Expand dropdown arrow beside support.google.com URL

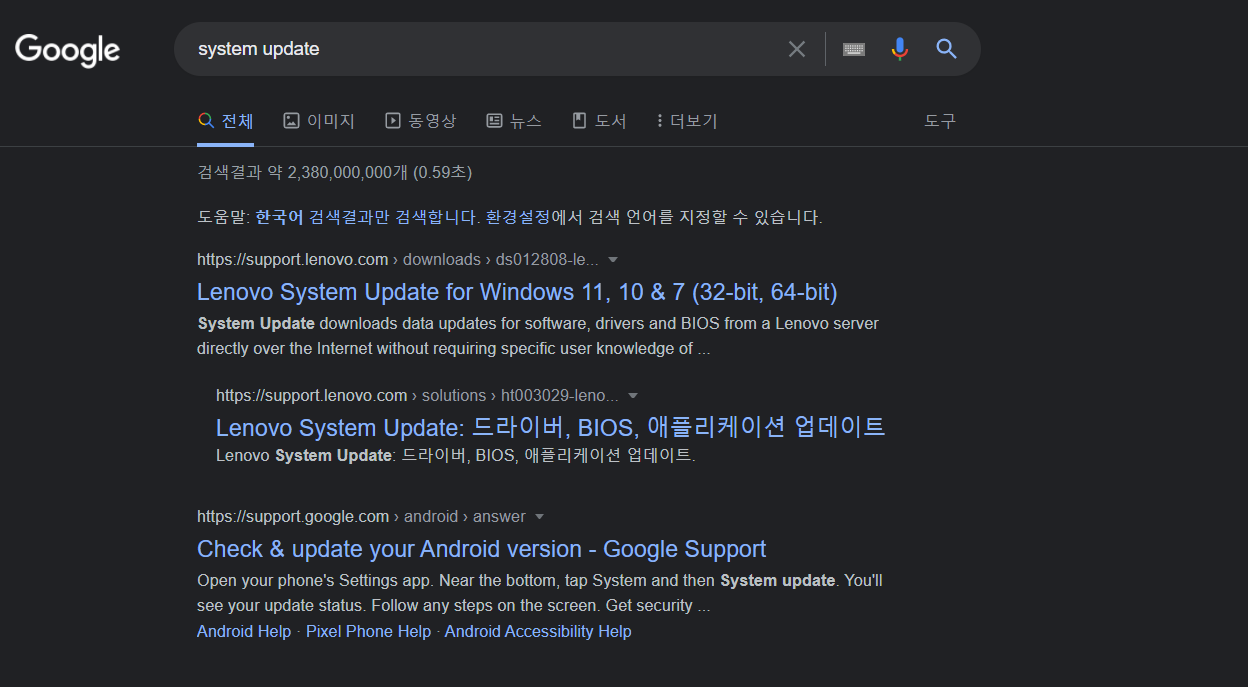(x=539, y=517)
